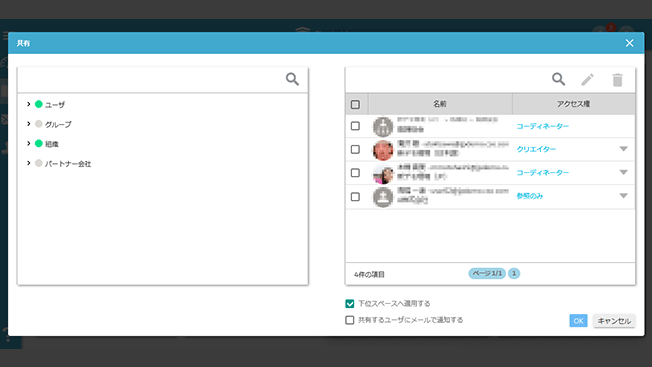Image resolution: width=652 pixels, height=367 pixels.
Task: Click the クリエイター access link
Action: coord(536,149)
